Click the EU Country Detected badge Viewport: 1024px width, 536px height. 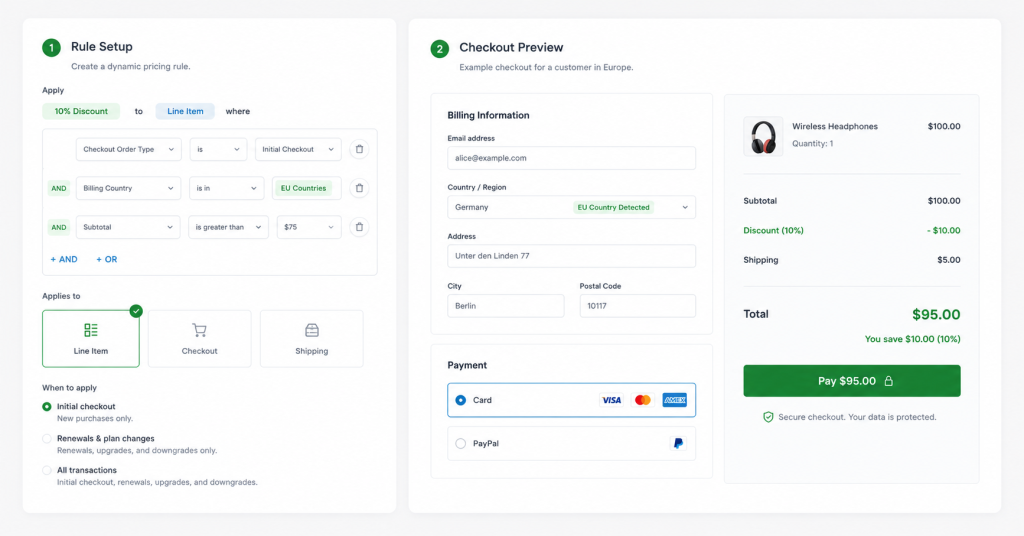613,207
